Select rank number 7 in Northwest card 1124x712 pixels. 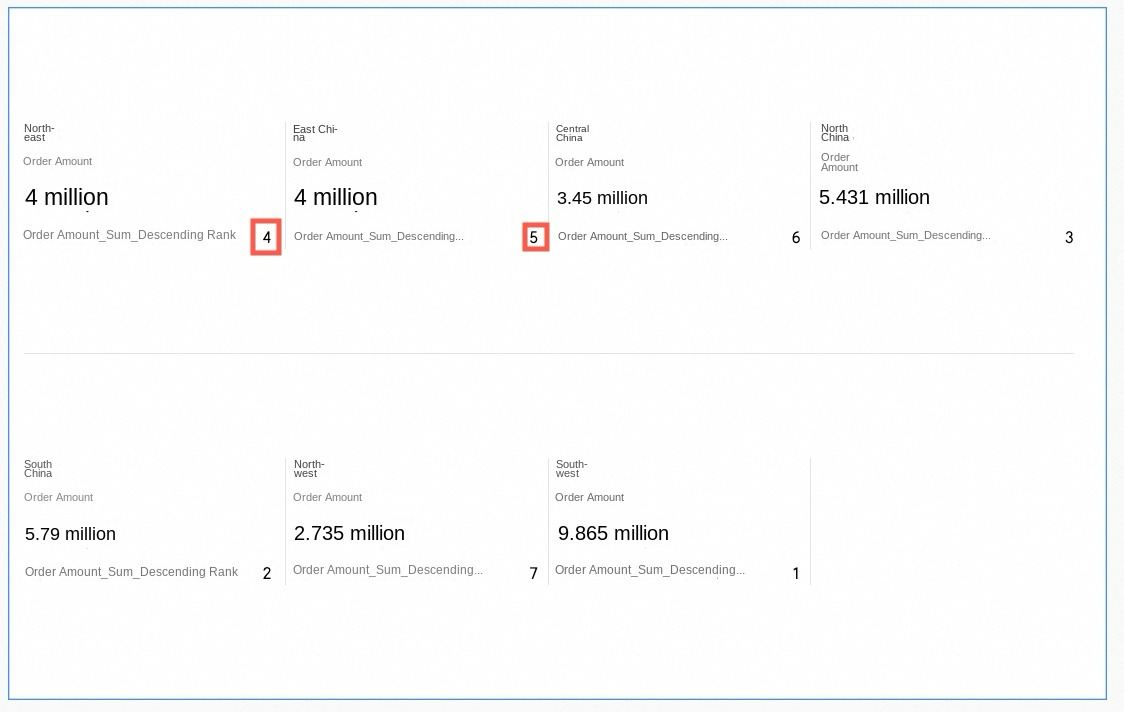[534, 574]
